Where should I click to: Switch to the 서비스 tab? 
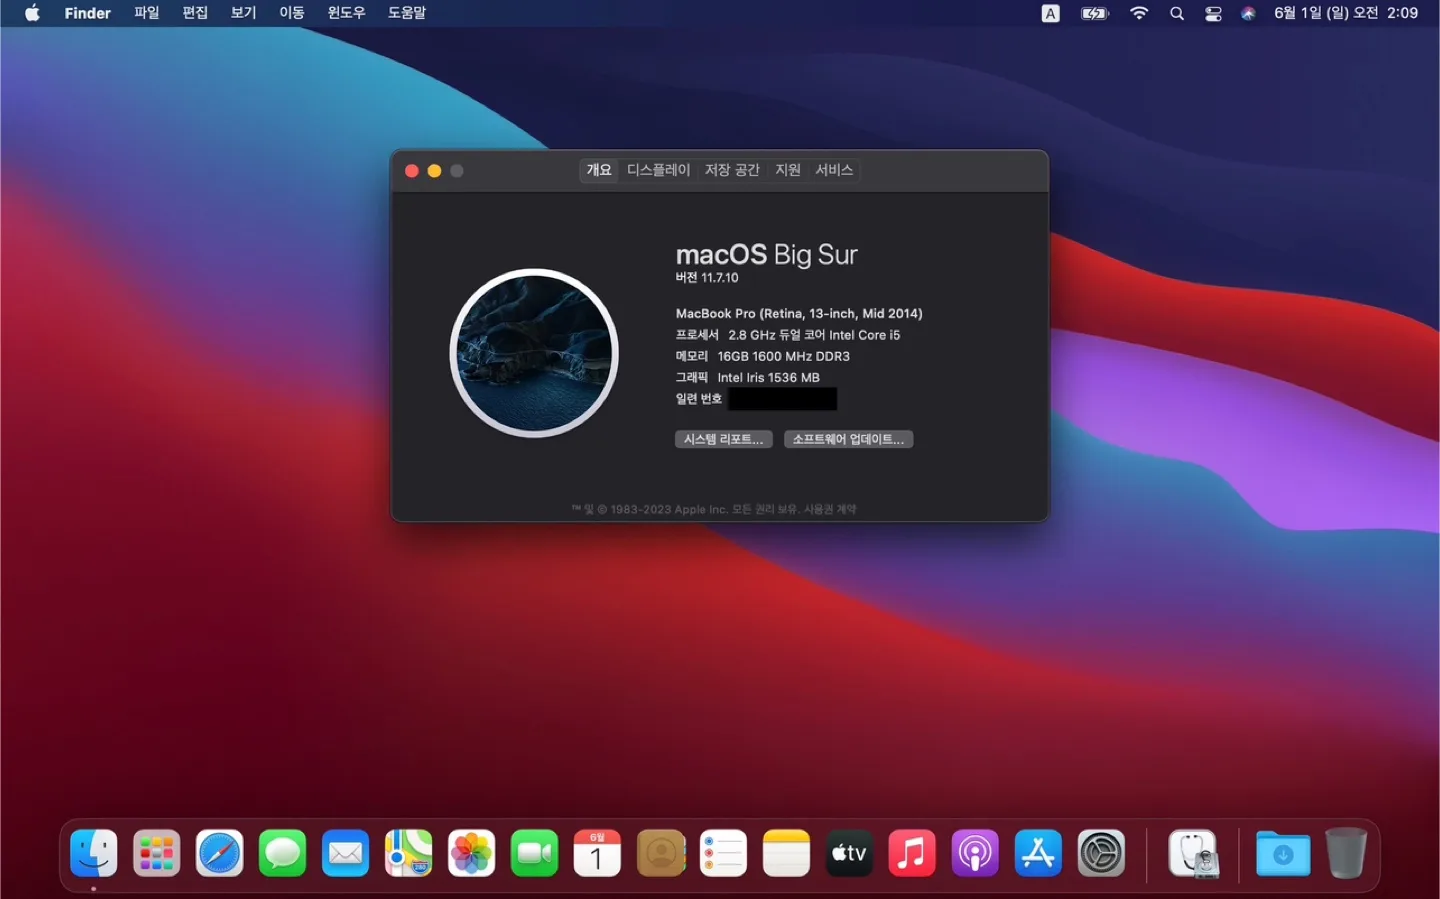click(x=834, y=170)
